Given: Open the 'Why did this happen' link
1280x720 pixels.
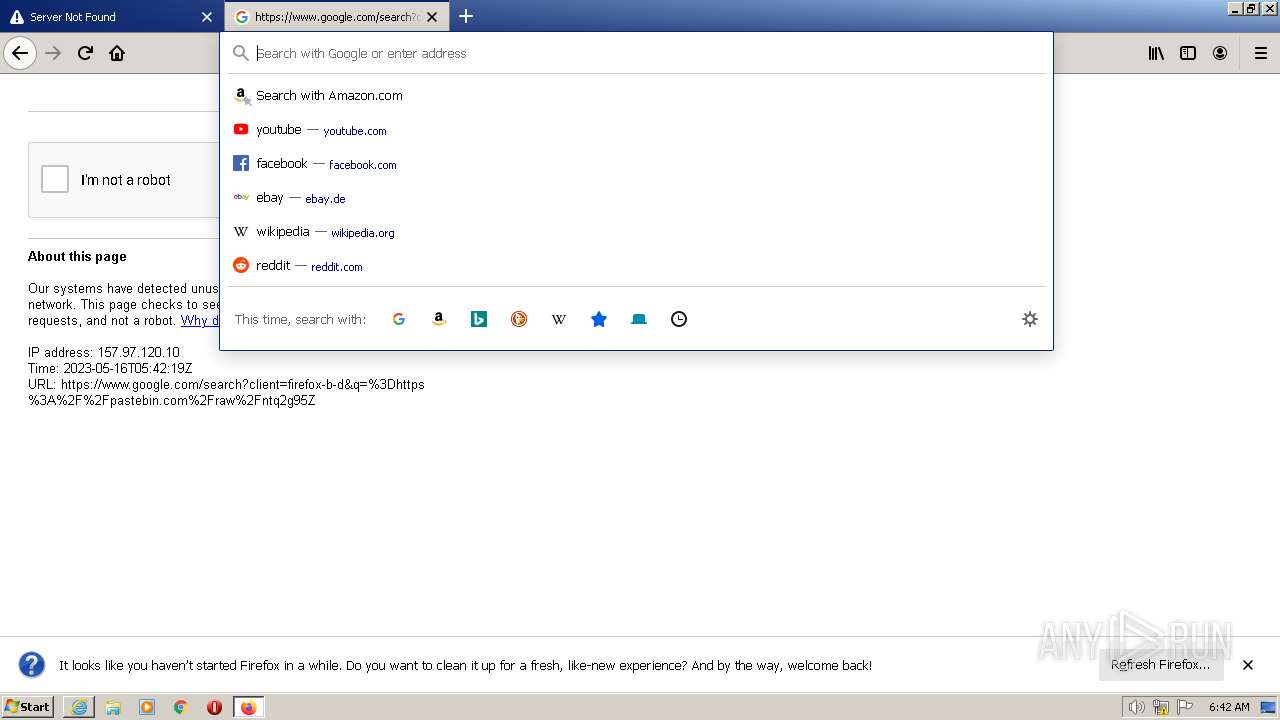Looking at the screenshot, I should point(200,321).
